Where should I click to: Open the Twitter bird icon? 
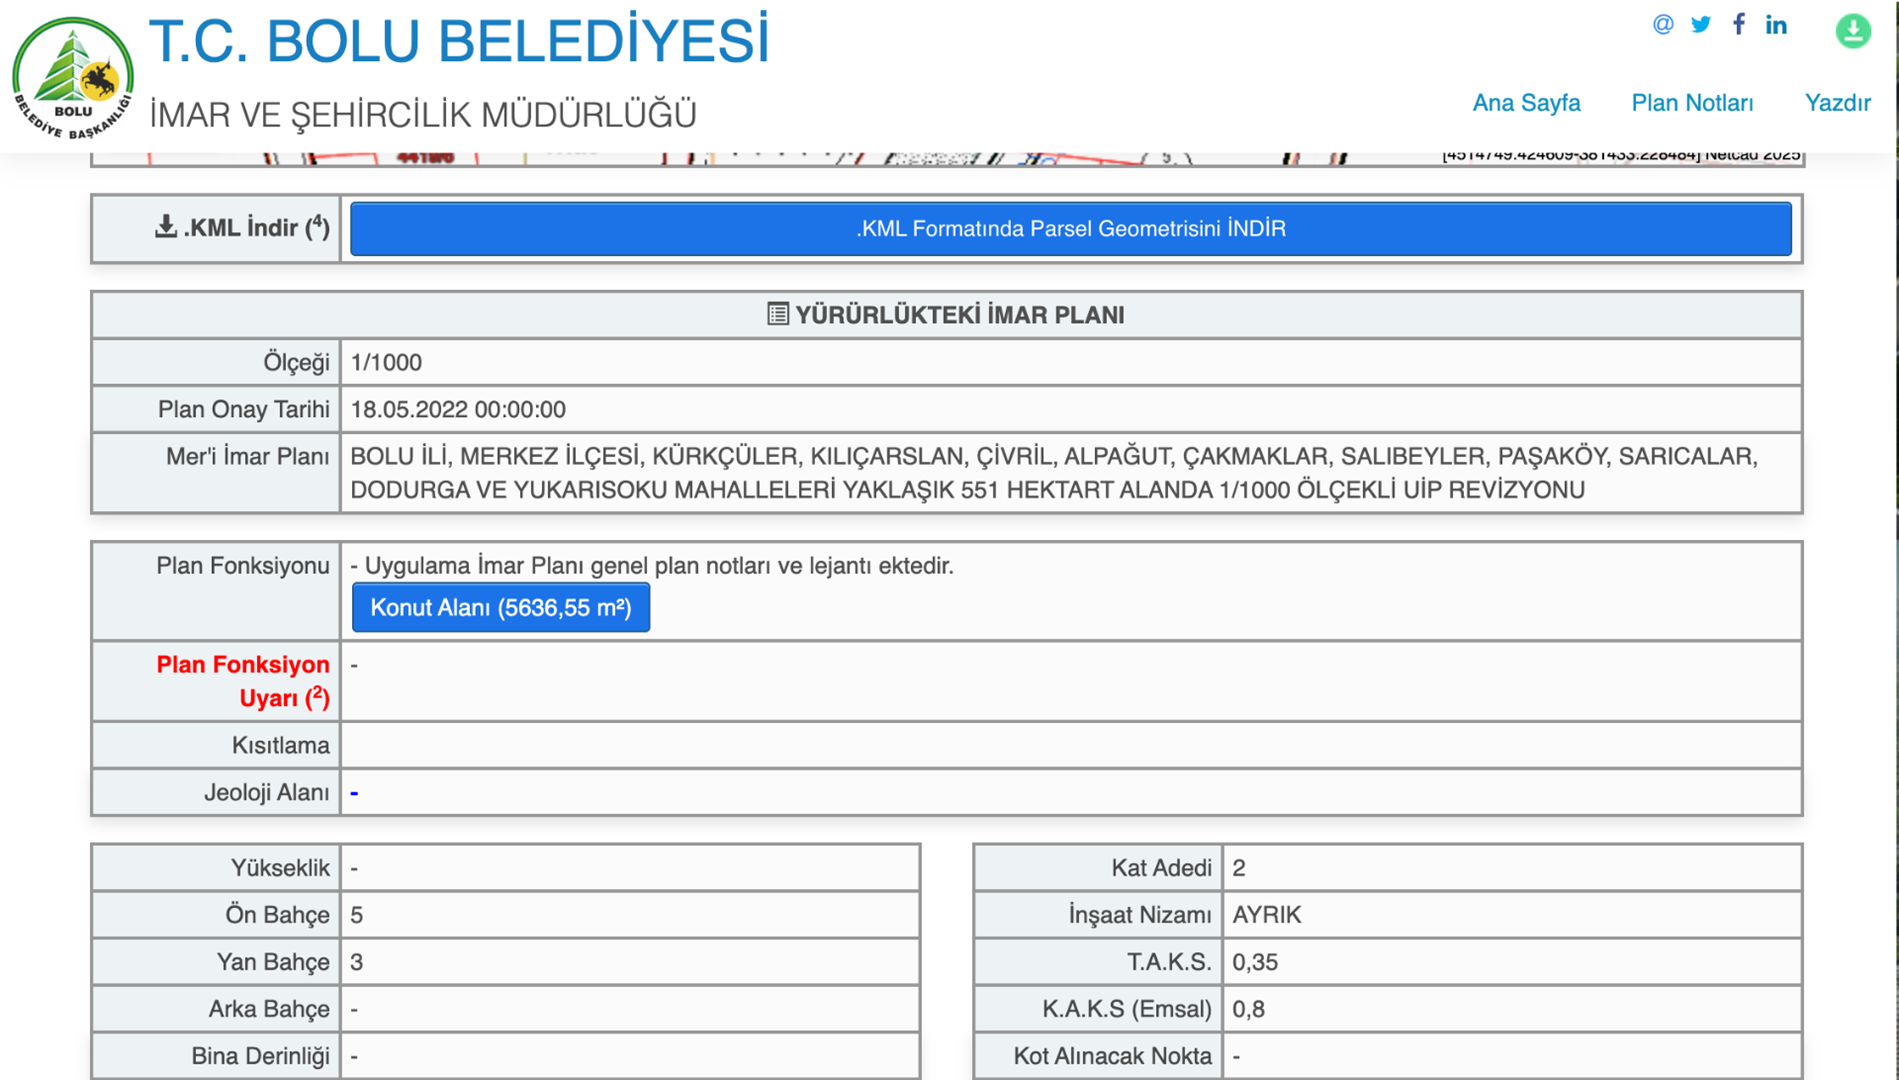(1700, 25)
